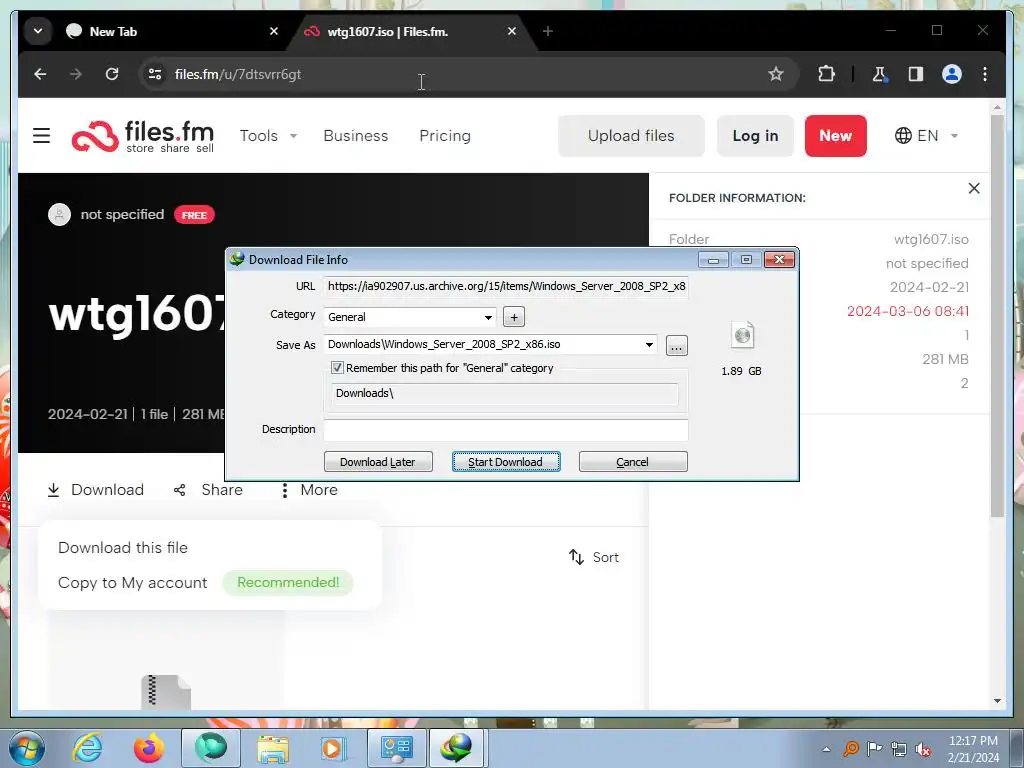The width and height of the screenshot is (1024, 768).
Task: Click the Log in button
Action: 755,136
